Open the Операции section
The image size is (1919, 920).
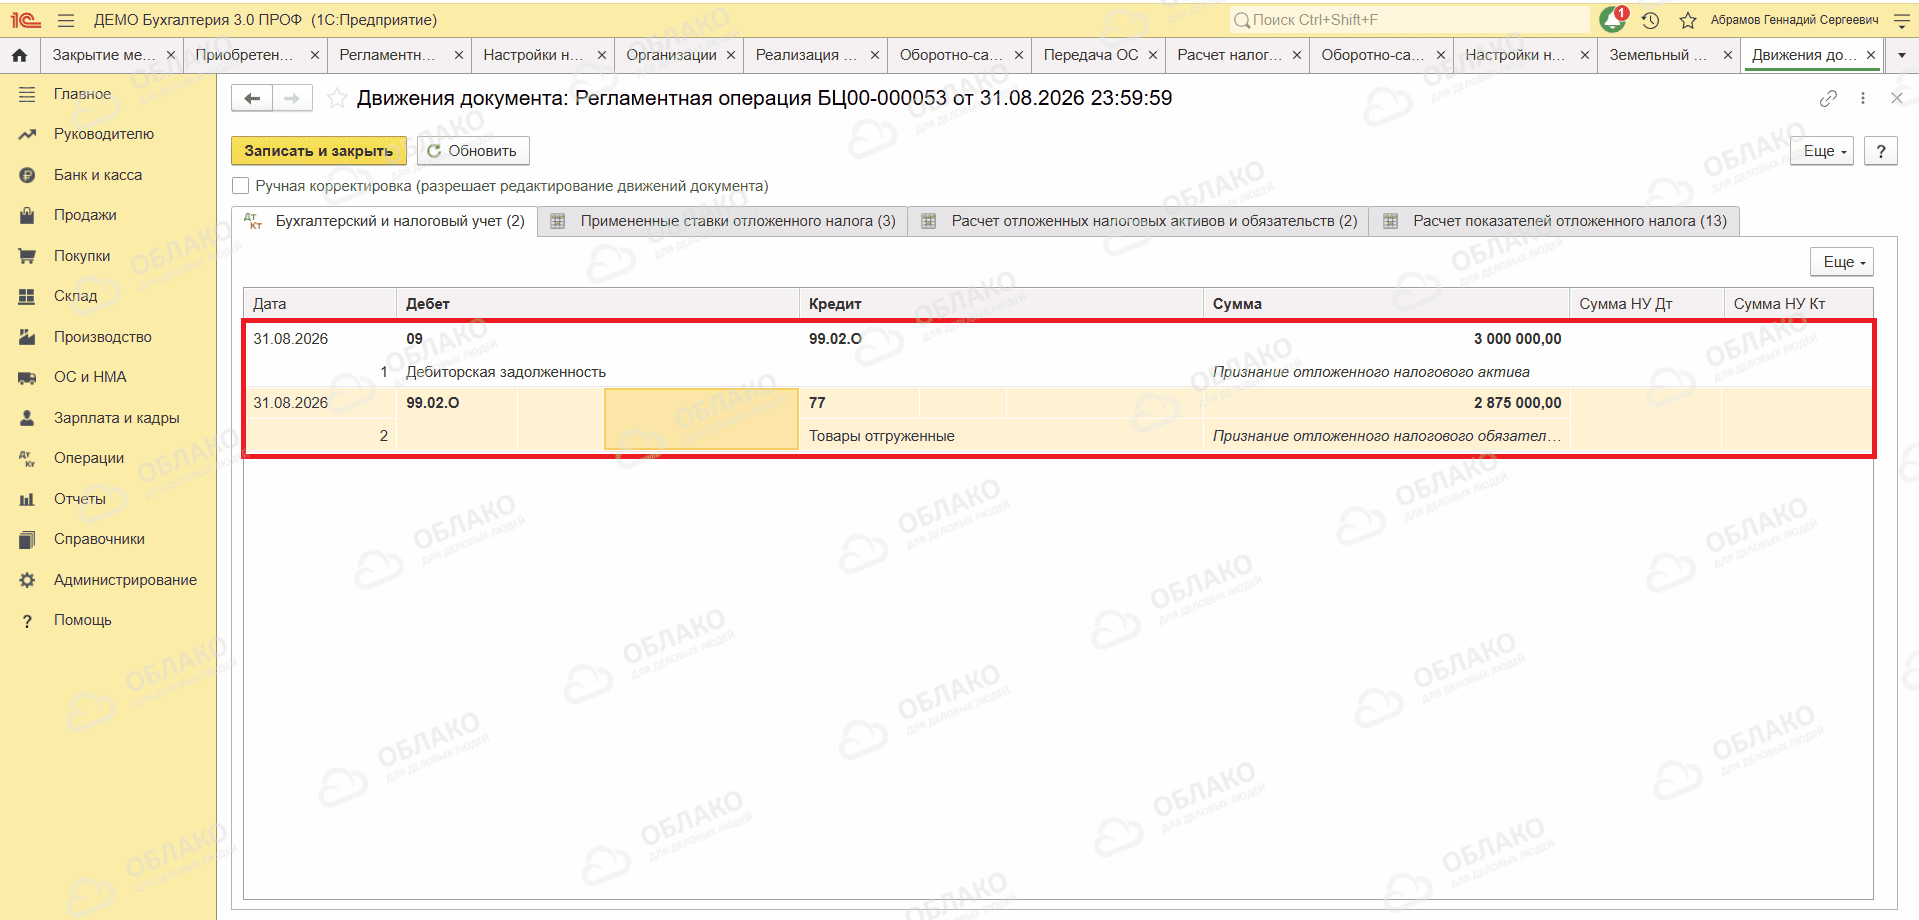(x=89, y=458)
